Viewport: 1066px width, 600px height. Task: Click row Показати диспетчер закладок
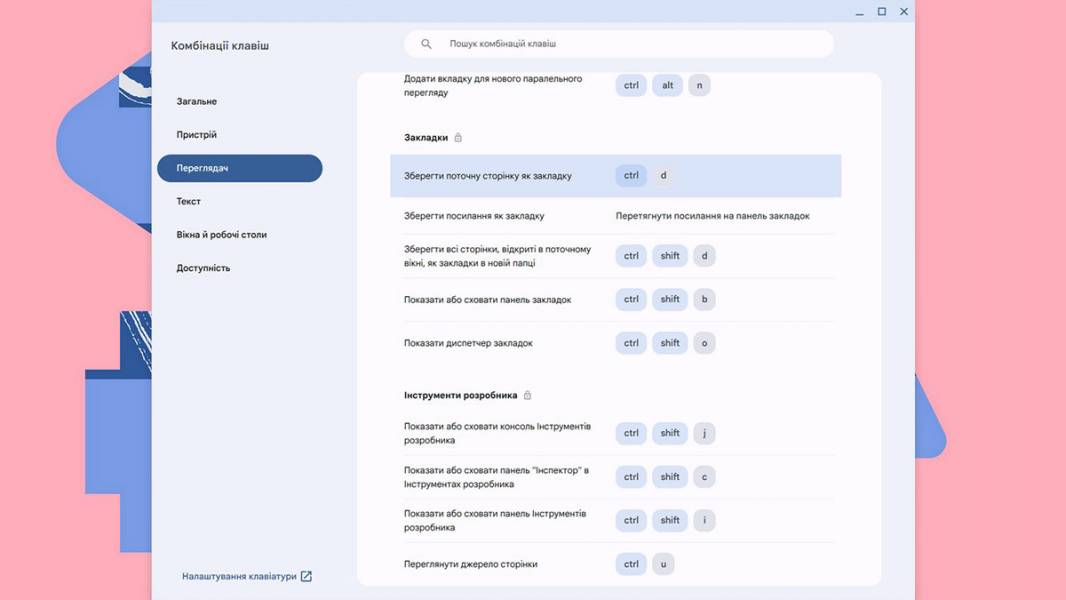point(615,343)
